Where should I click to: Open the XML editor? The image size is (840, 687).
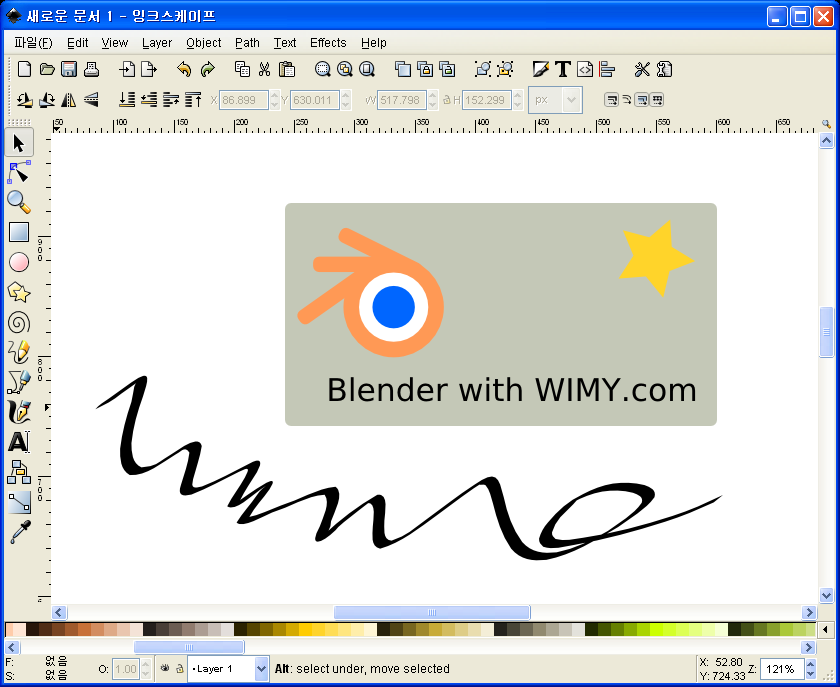pyautogui.click(x=585, y=69)
